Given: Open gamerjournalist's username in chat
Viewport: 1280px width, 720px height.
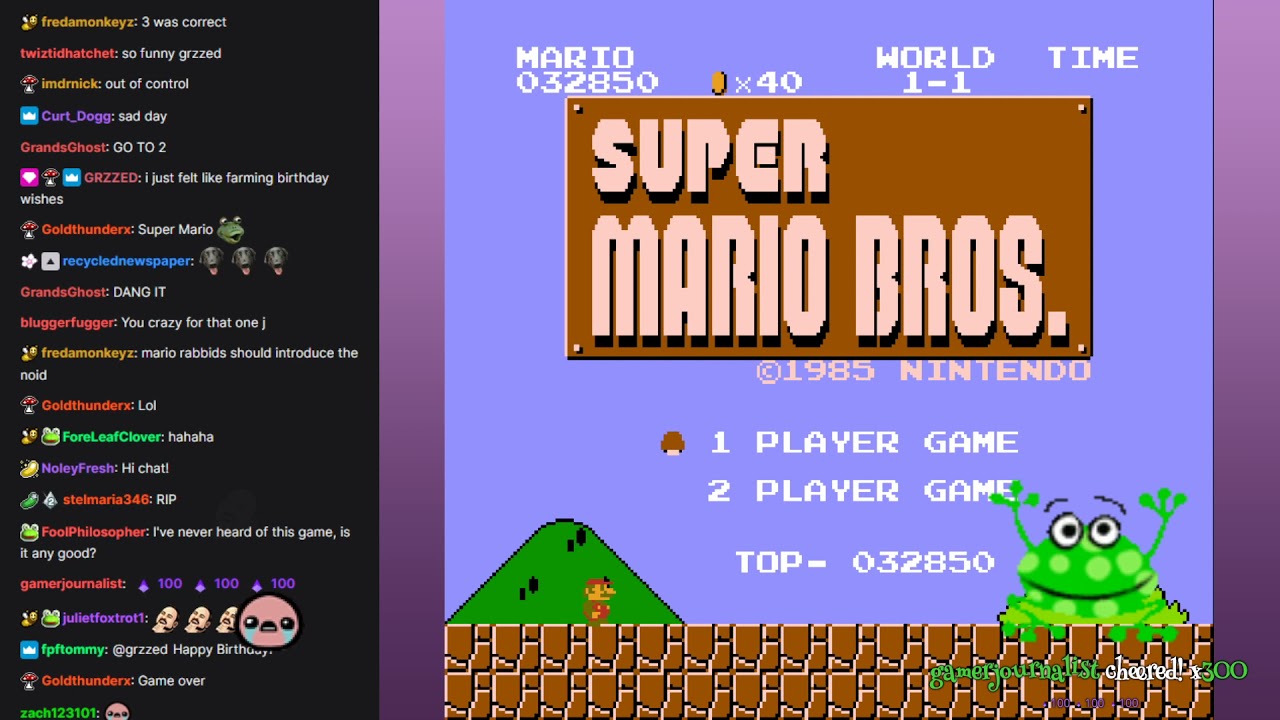Looking at the screenshot, I should [x=72, y=584].
